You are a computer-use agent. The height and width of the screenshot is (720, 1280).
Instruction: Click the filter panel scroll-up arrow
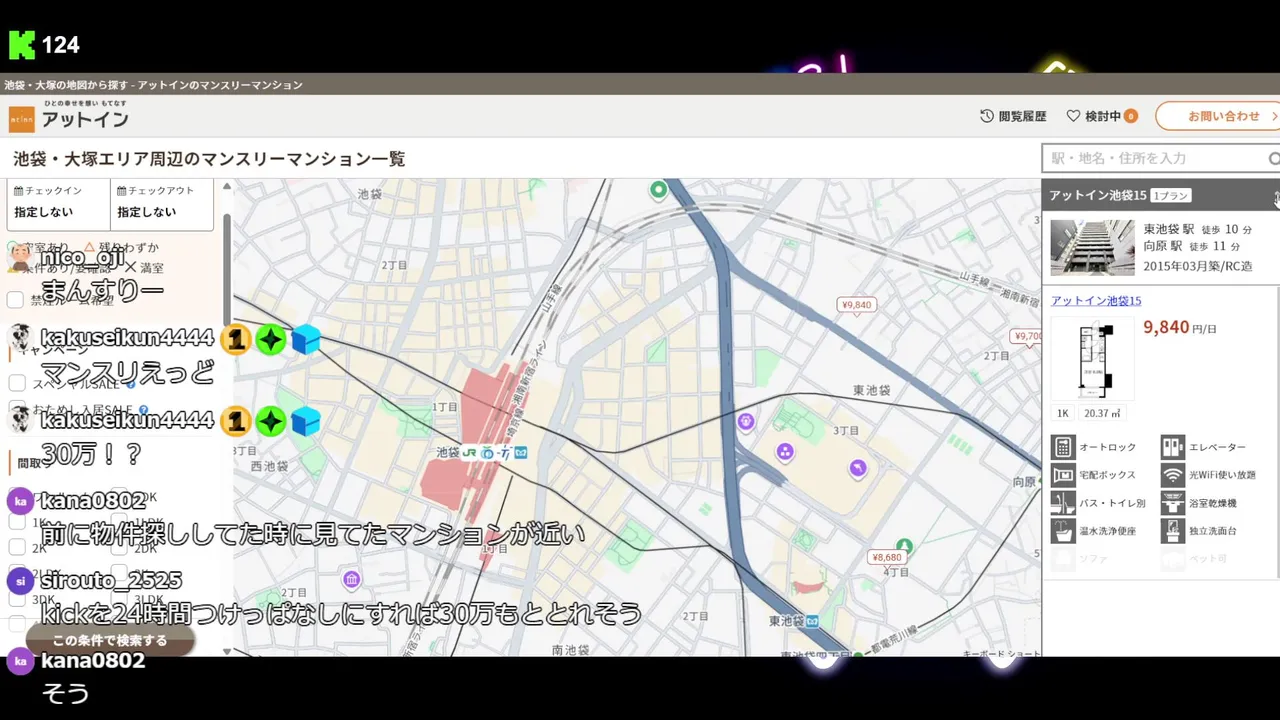227,186
